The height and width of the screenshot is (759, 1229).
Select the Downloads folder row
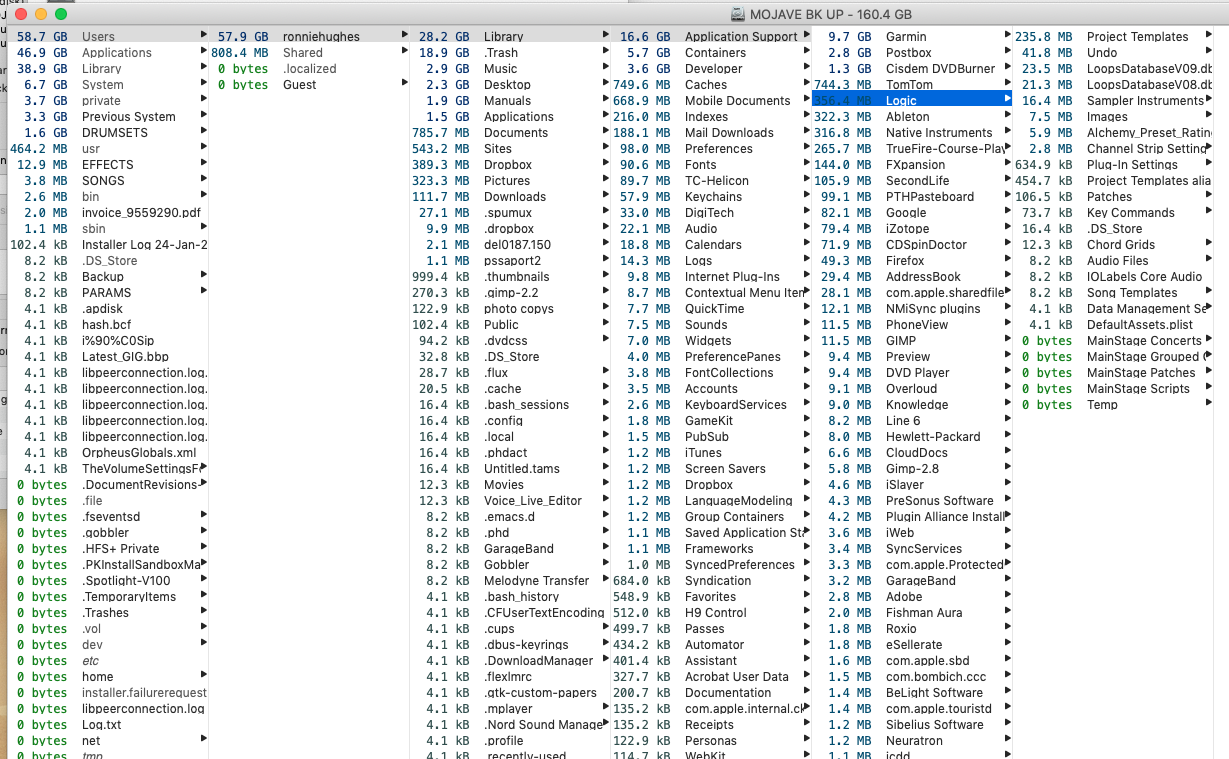click(x=510, y=197)
